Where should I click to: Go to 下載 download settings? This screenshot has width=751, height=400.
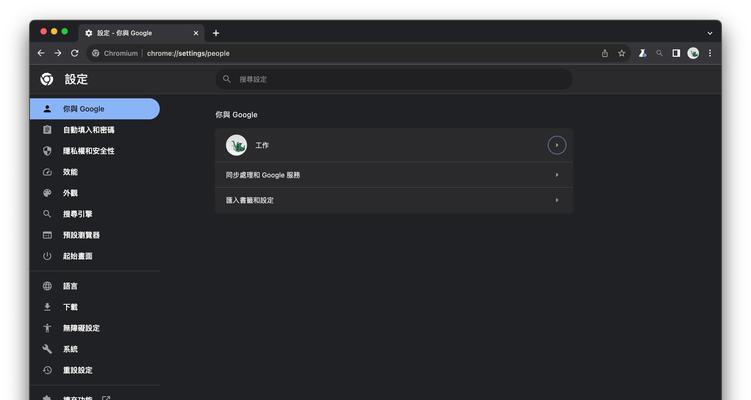(x=95, y=307)
